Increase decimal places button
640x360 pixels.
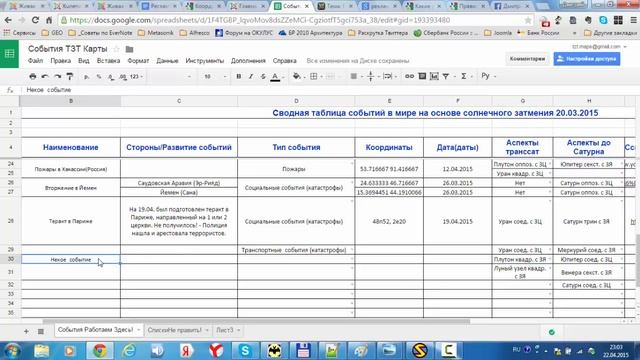[x=122, y=77]
